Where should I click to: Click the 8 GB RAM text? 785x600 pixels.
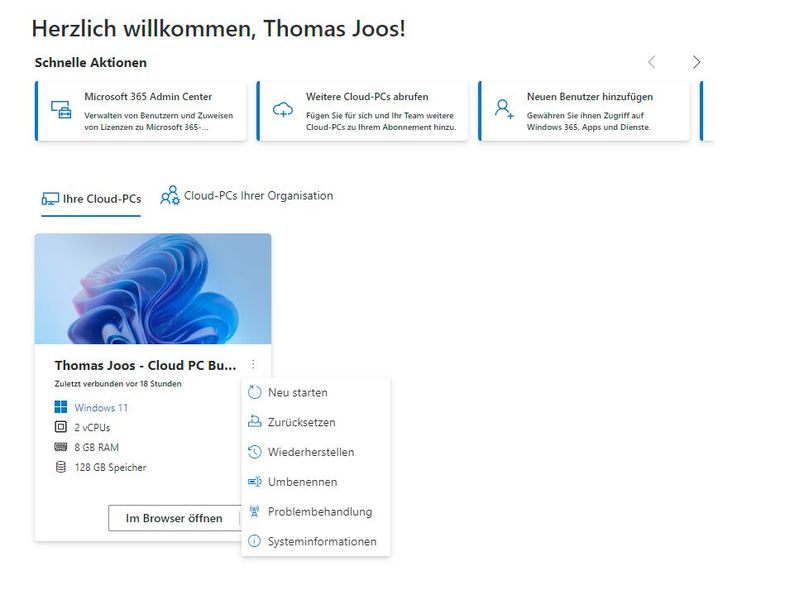click(97, 447)
